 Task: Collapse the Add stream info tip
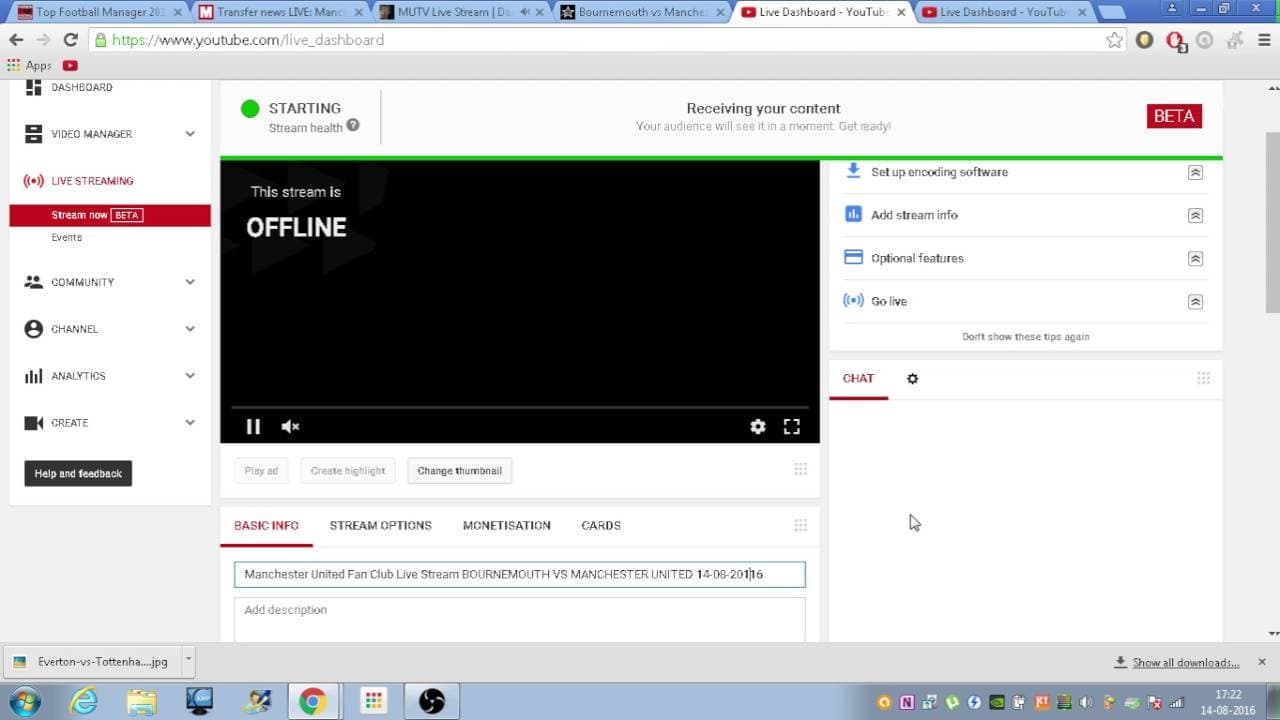(1194, 215)
